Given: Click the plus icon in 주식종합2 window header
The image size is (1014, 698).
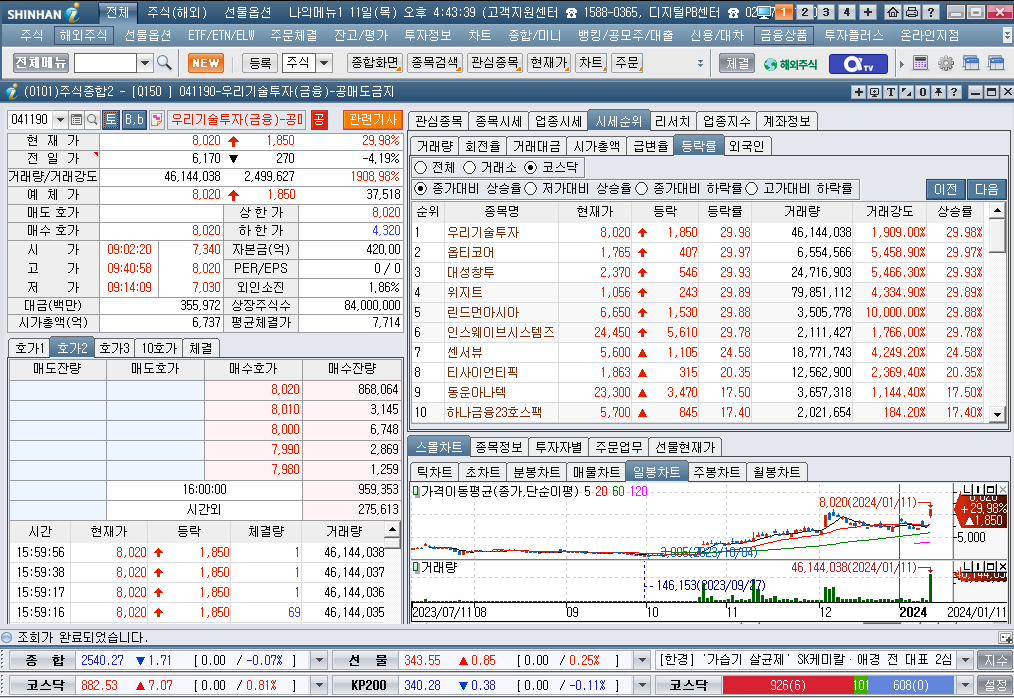Looking at the screenshot, I should click(859, 92).
